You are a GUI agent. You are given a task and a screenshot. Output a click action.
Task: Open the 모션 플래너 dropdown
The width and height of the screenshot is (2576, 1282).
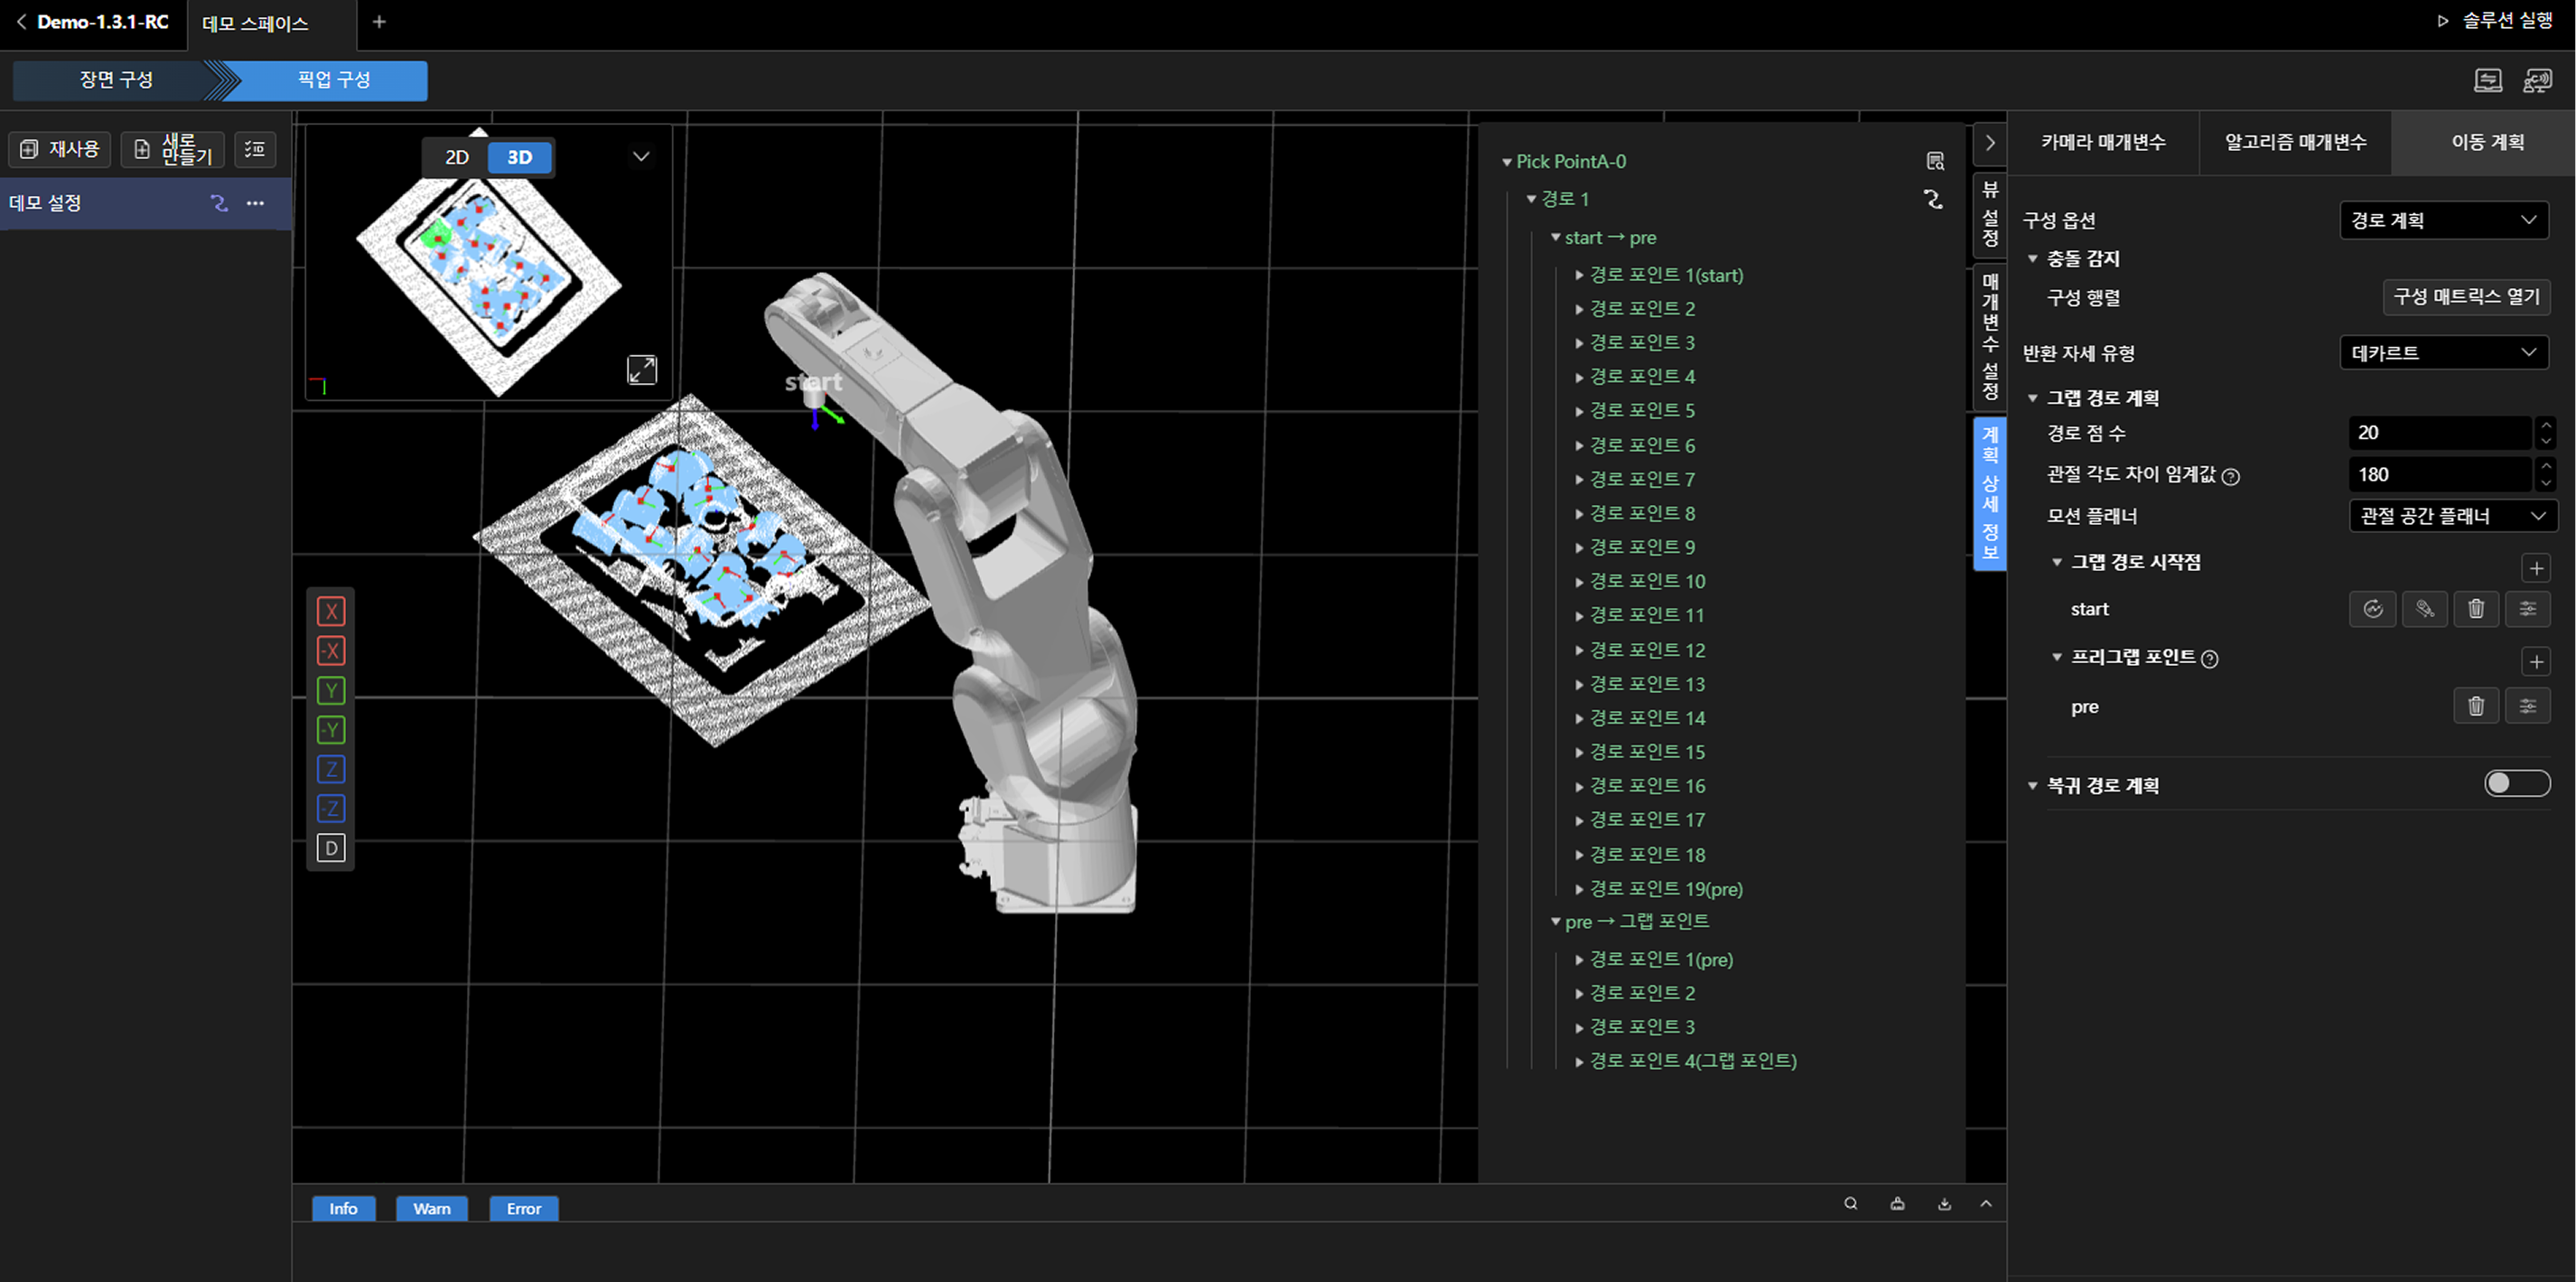[2451, 516]
